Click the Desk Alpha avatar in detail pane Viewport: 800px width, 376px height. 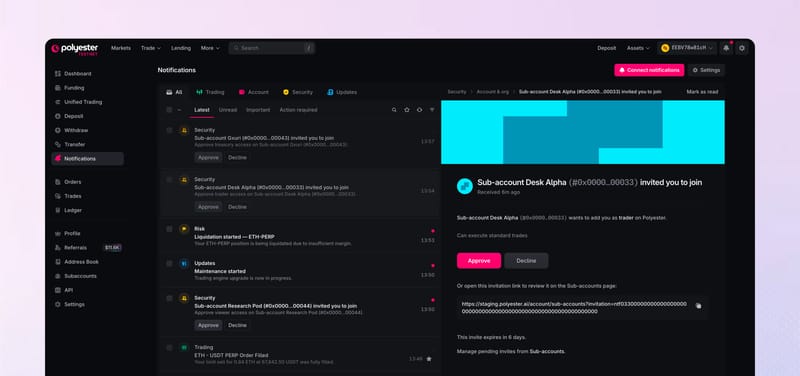click(x=465, y=186)
